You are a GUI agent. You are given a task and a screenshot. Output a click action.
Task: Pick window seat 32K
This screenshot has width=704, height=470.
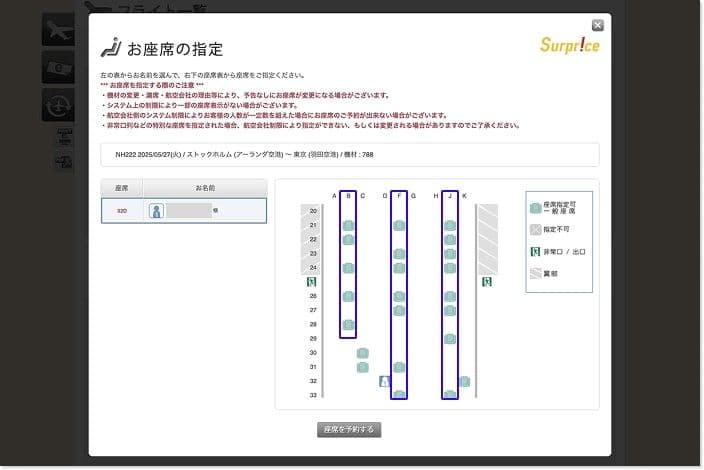(464, 381)
